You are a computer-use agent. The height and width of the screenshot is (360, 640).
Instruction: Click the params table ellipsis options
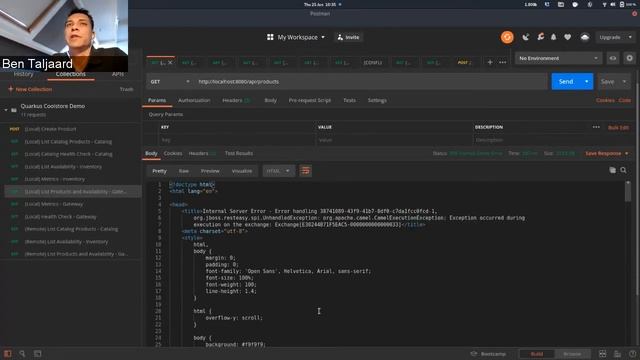596,127
